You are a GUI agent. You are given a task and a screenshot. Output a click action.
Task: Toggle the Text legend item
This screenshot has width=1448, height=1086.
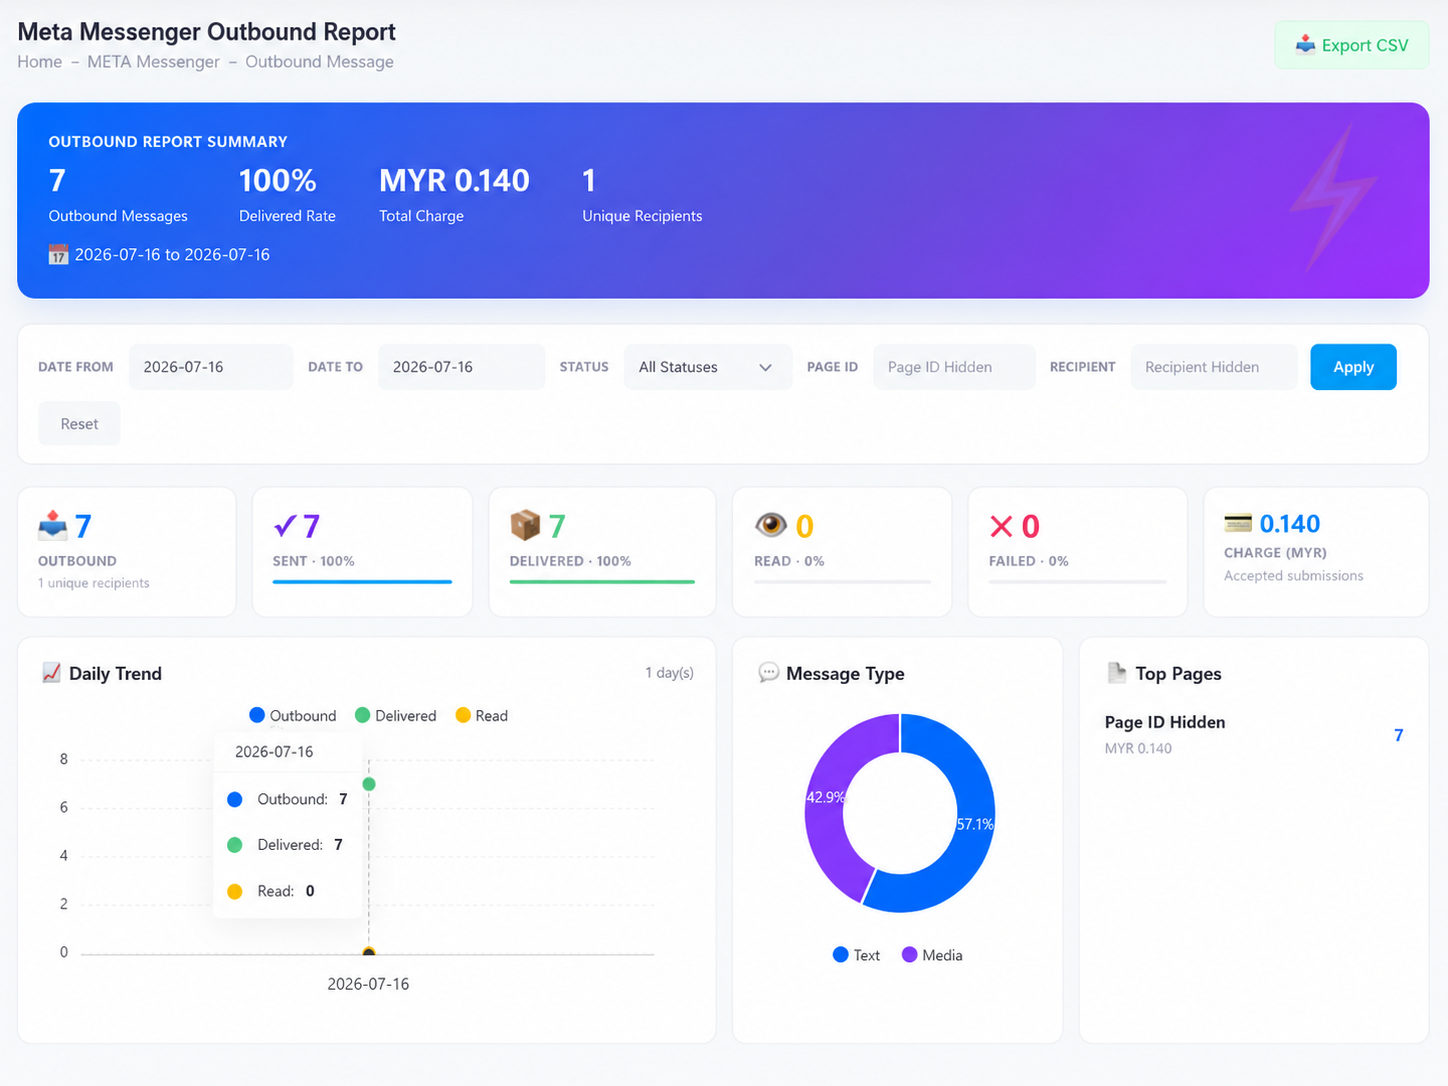pos(857,955)
